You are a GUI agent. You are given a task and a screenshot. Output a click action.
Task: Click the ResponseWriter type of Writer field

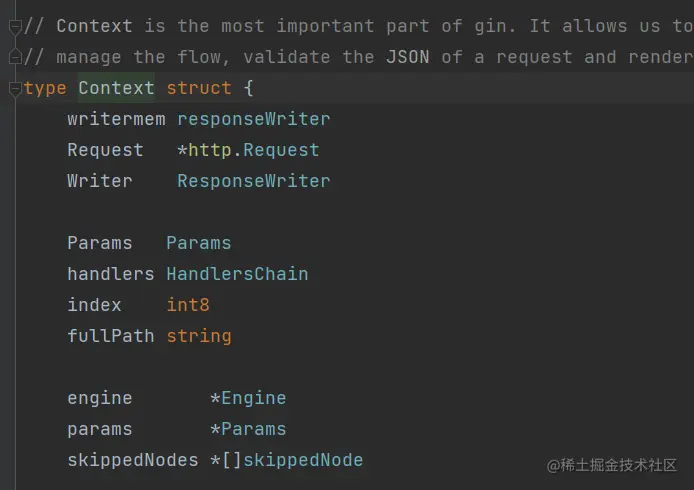click(253, 181)
